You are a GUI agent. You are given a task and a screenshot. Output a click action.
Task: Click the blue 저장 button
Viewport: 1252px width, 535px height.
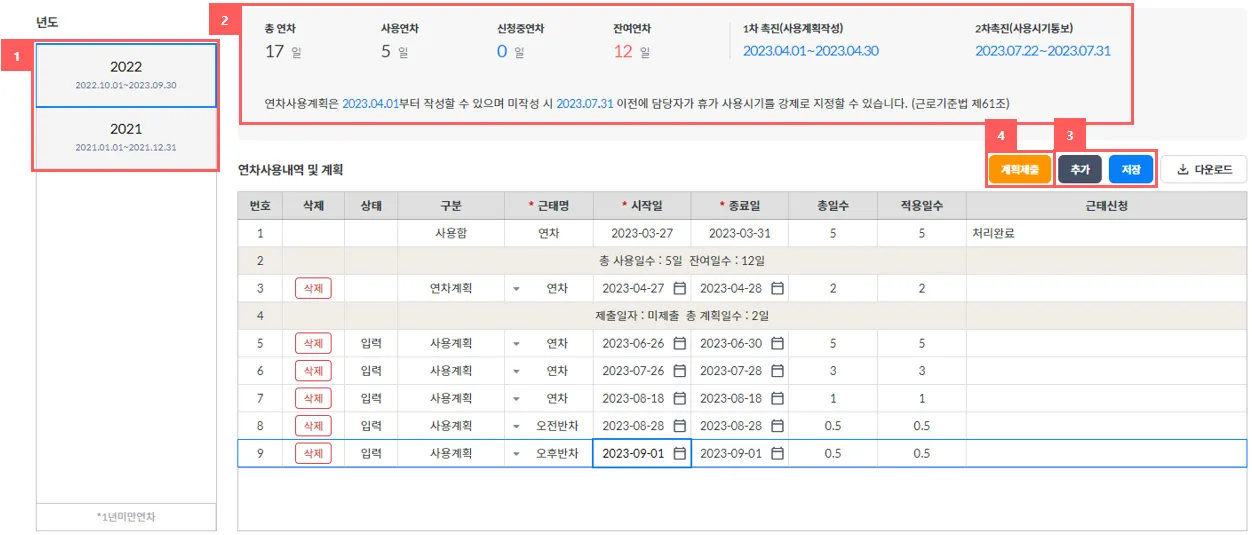[1131, 170]
